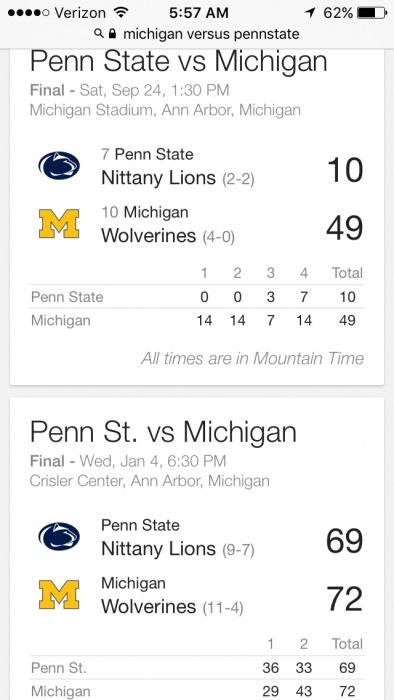Tap the Penn State logo in football card
This screenshot has width=394, height=700.
point(59,166)
